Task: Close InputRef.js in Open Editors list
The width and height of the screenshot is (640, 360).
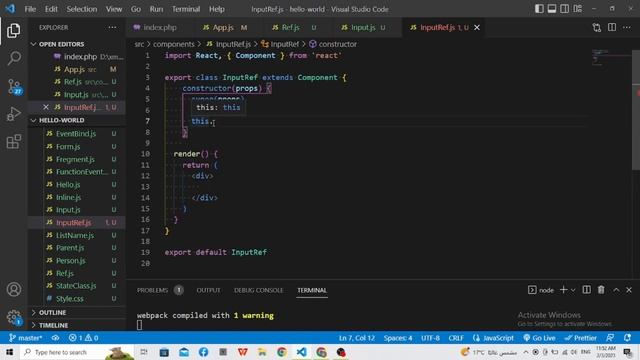Action: click(46, 107)
